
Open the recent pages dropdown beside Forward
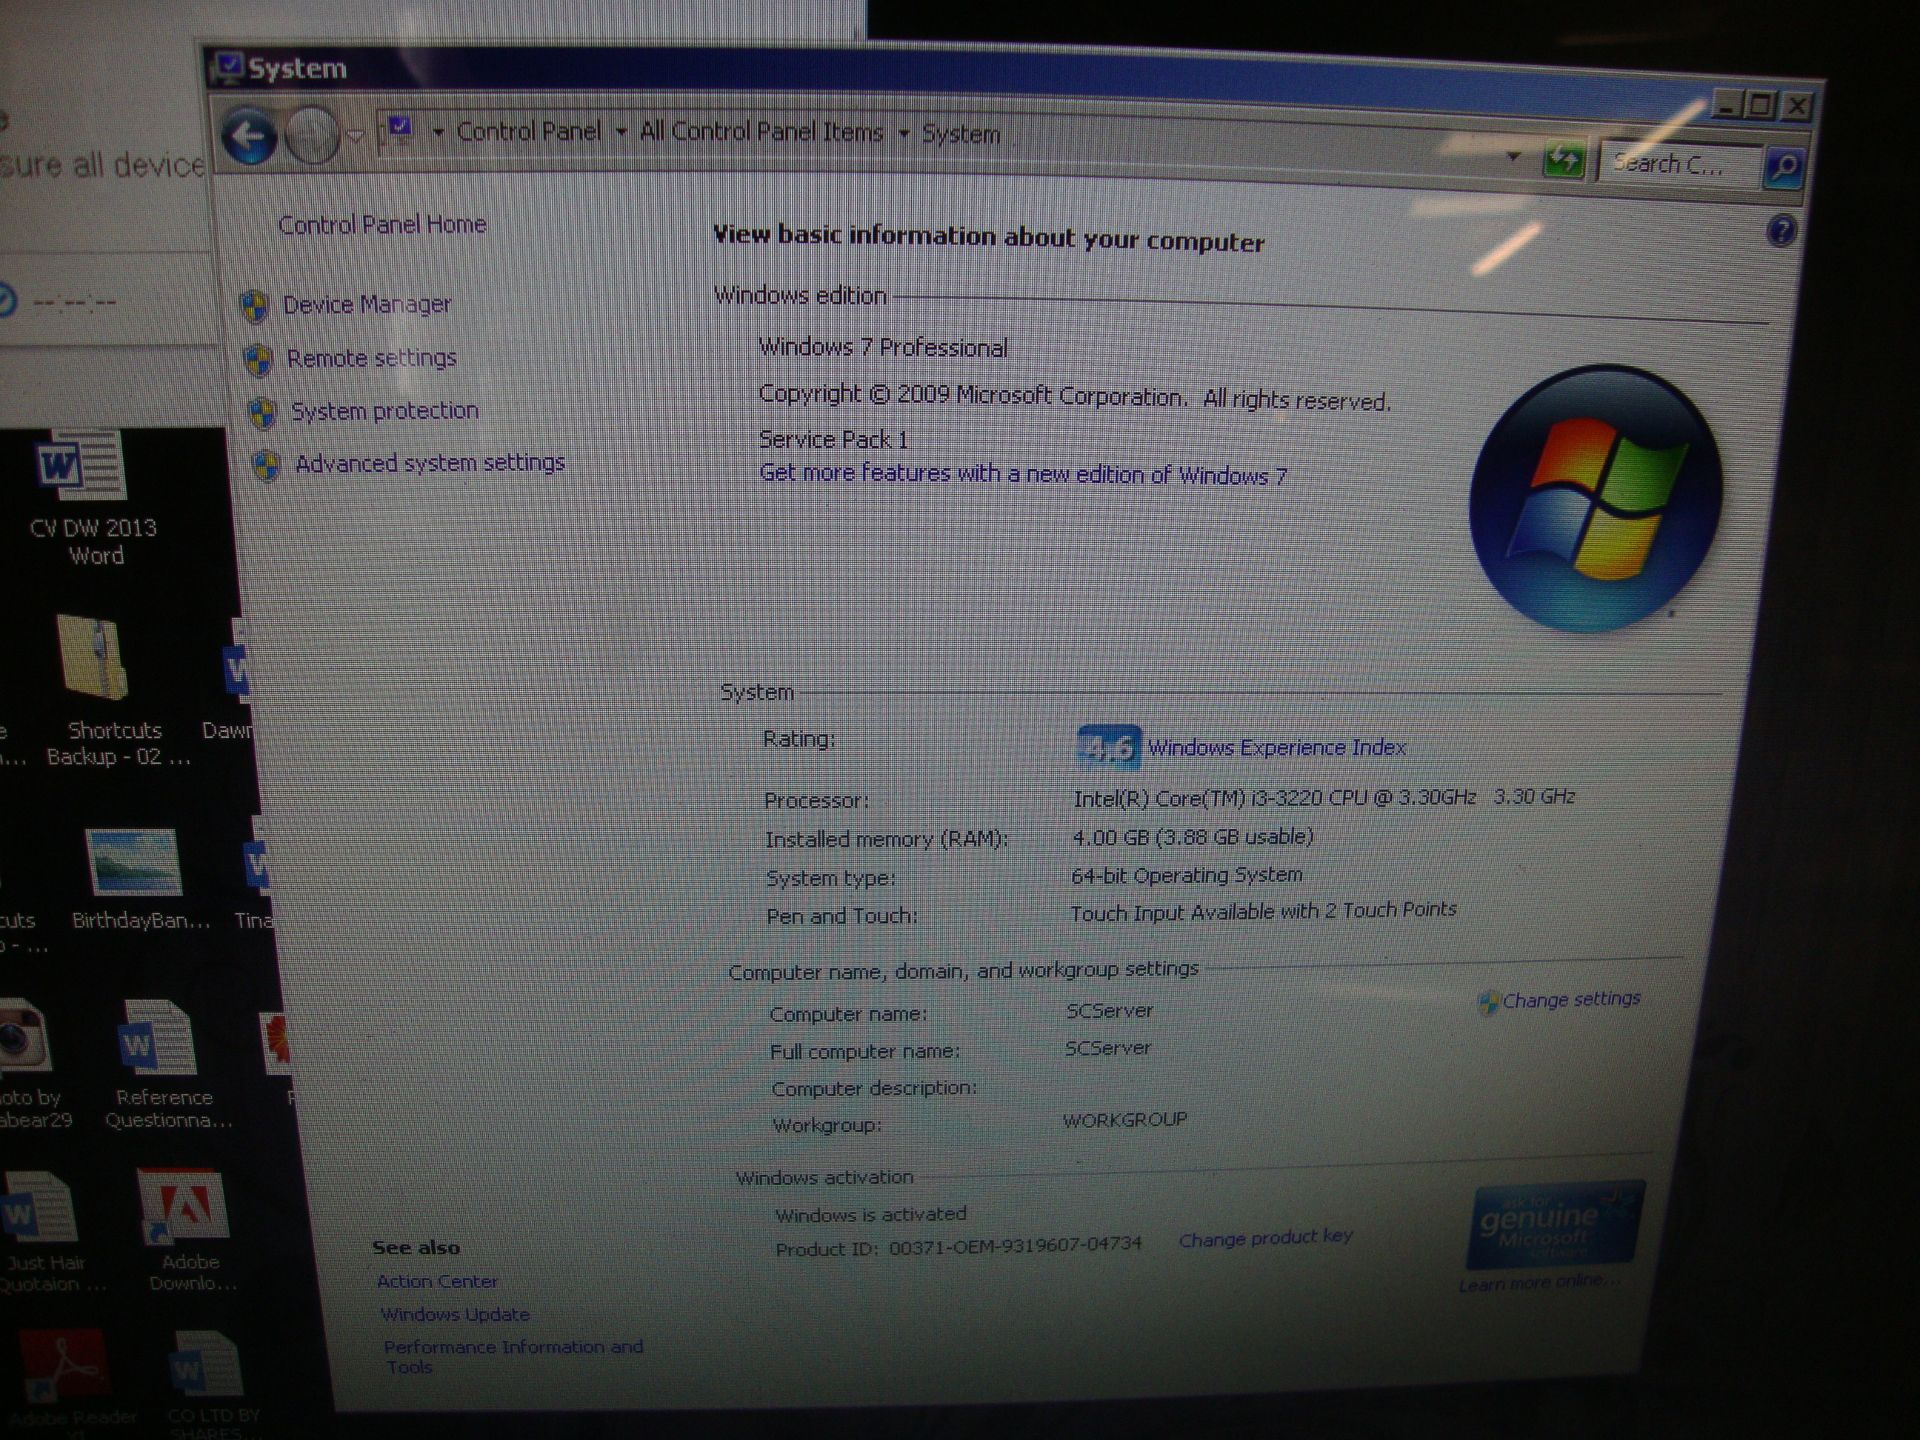tap(356, 135)
